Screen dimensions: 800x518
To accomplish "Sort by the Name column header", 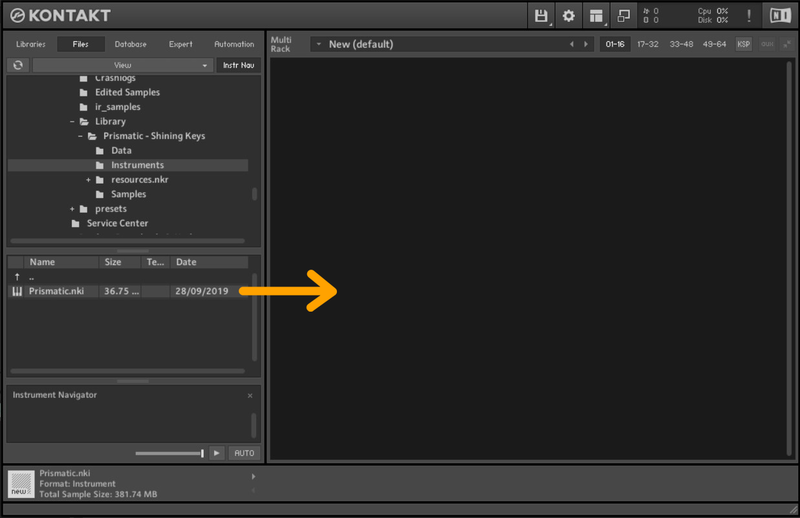I will click(x=61, y=262).
